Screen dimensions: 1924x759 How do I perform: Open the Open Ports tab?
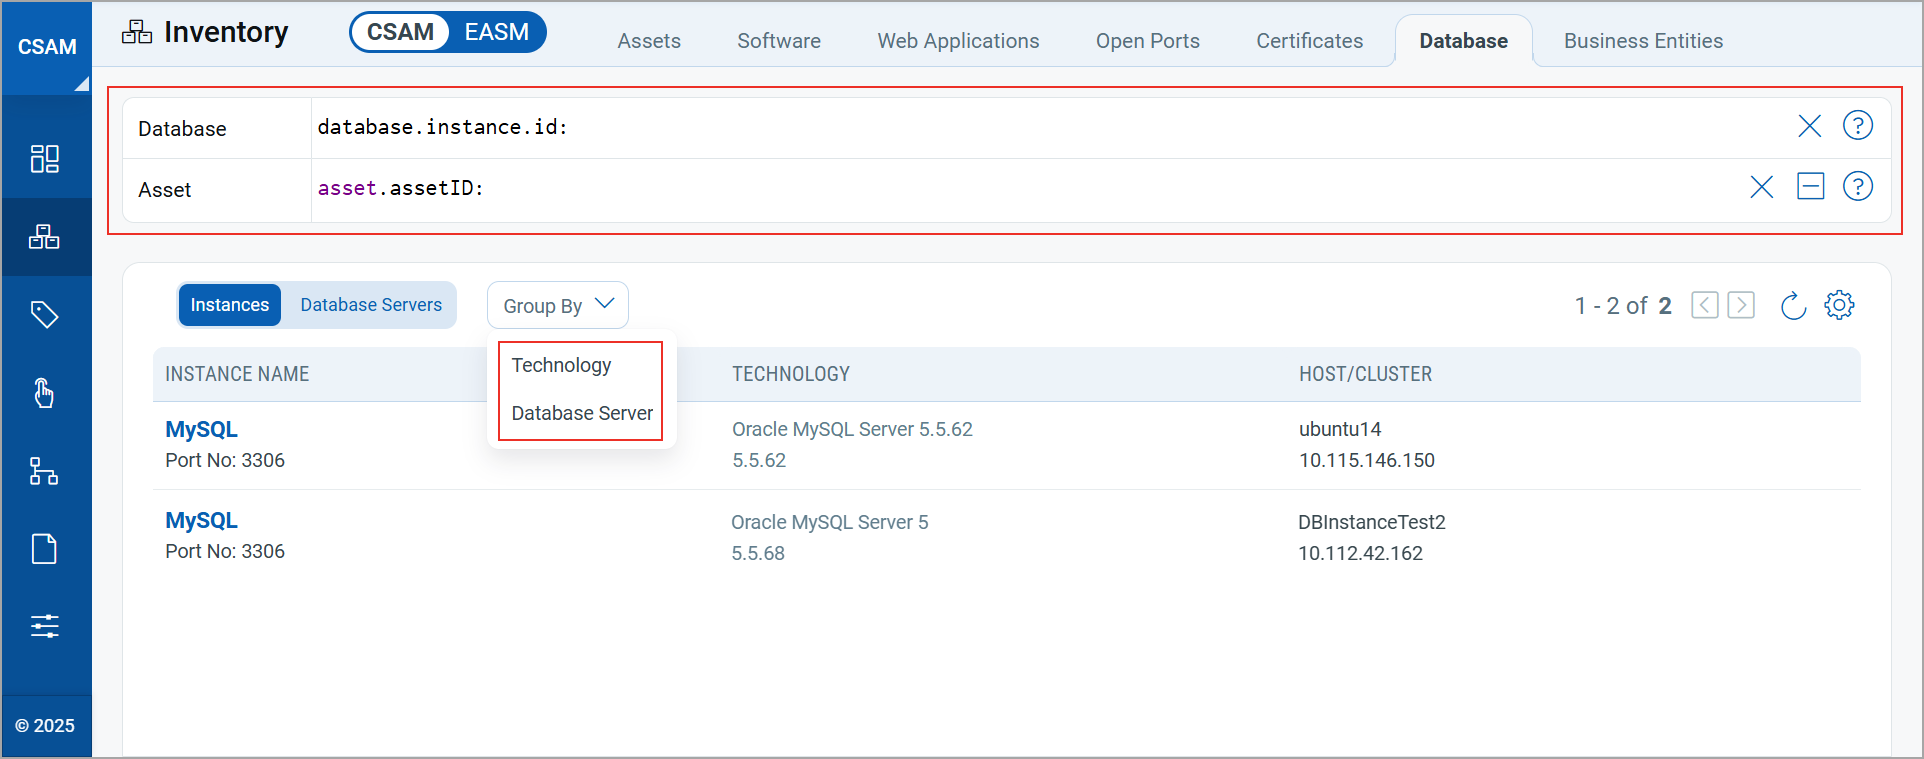coord(1147,41)
